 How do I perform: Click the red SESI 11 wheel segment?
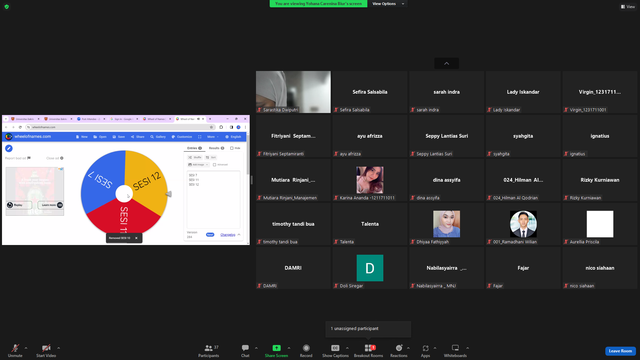(x=124, y=217)
